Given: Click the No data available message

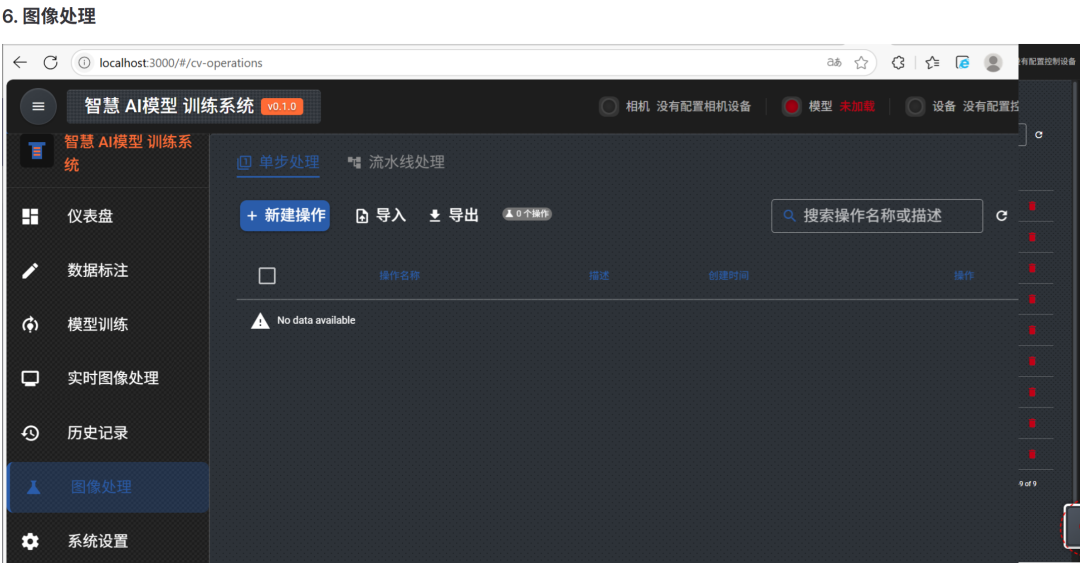Looking at the screenshot, I should 316,320.
